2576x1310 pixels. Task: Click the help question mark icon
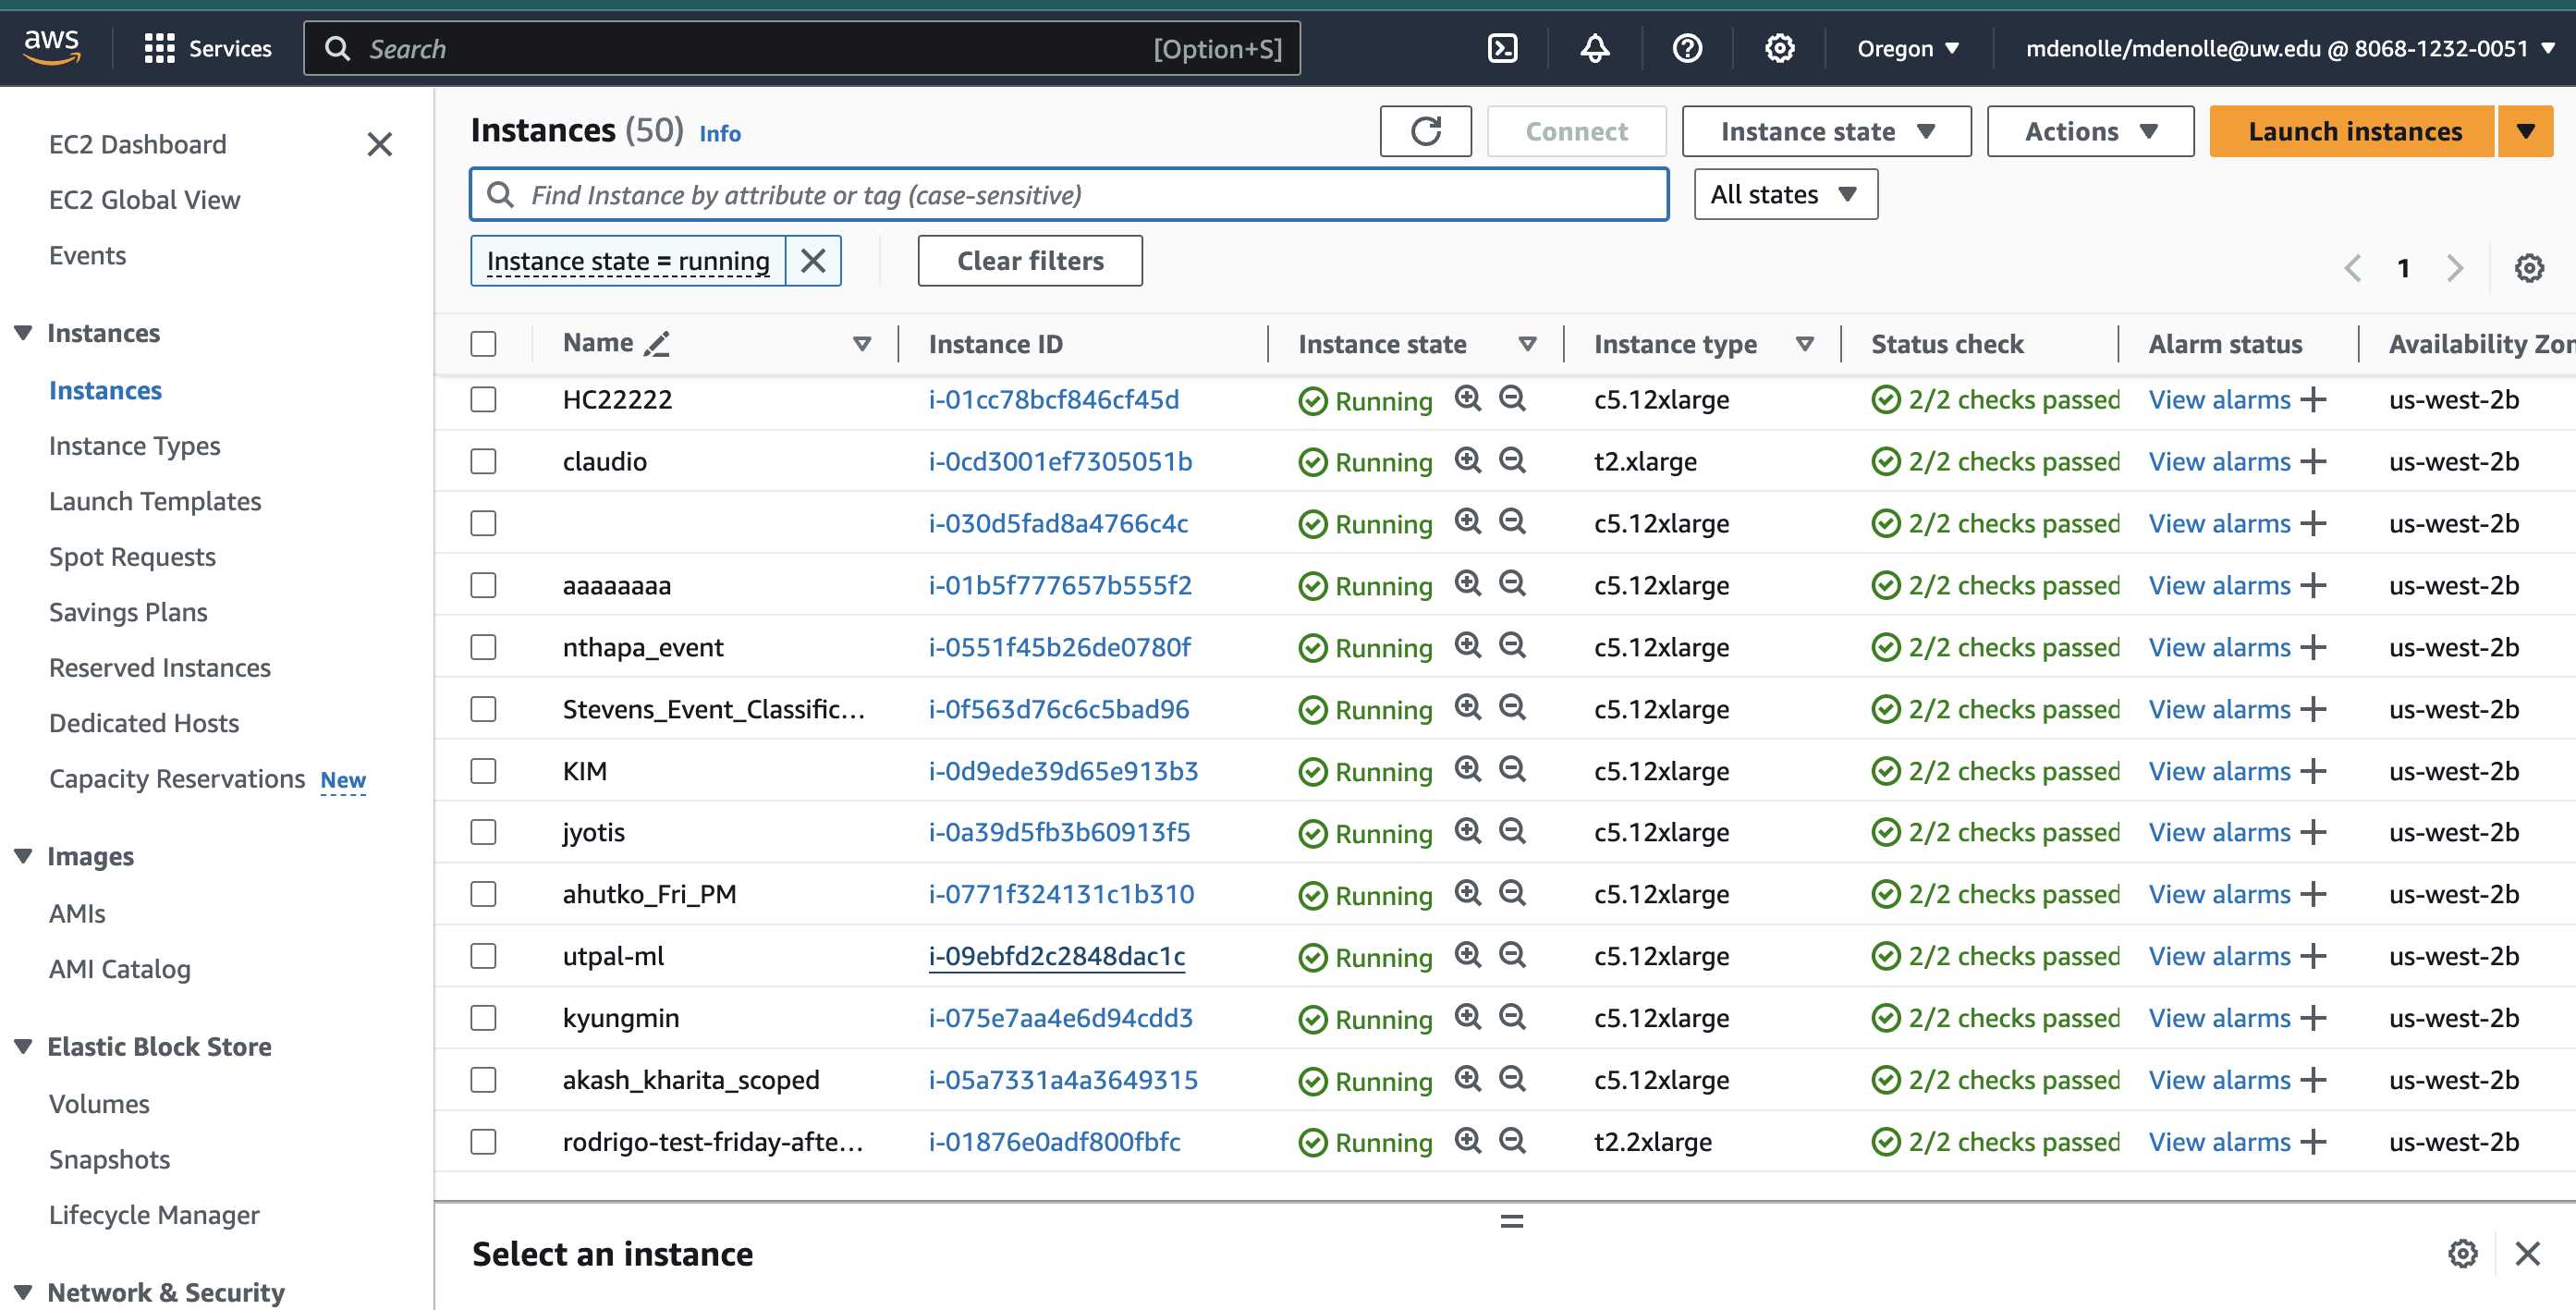1687,48
